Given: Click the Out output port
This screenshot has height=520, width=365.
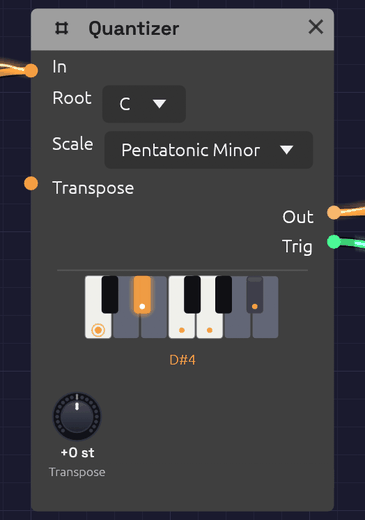Looking at the screenshot, I should tap(334, 213).
